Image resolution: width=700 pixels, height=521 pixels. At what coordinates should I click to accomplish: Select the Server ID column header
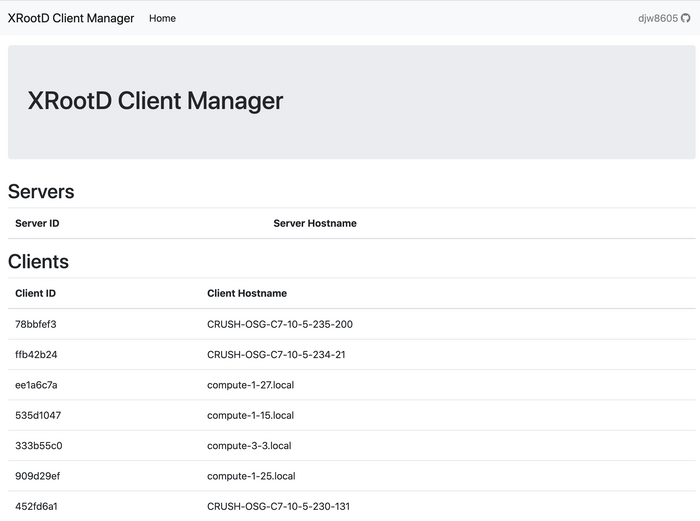37,223
